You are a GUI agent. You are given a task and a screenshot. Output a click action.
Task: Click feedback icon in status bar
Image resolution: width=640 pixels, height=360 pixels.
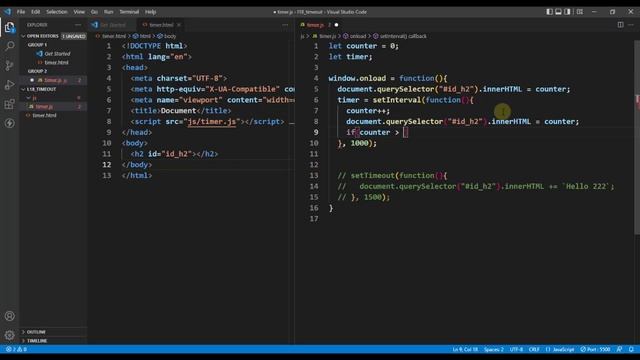pyautogui.click(x=620, y=349)
